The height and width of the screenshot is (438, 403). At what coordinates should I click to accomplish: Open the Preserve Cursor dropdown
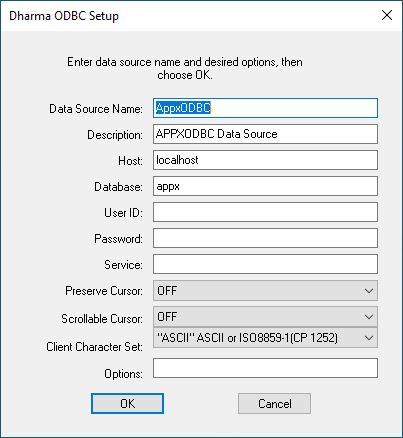(x=265, y=291)
